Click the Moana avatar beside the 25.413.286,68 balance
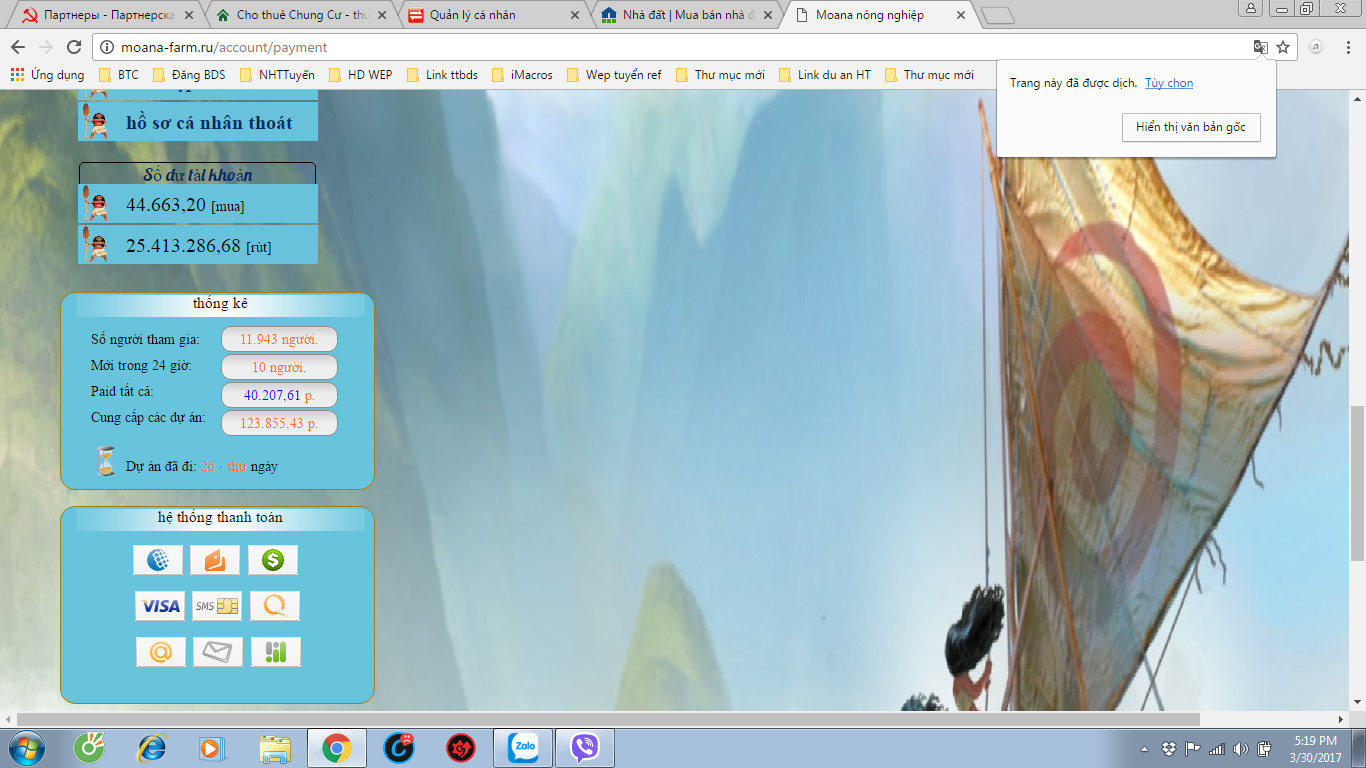This screenshot has height=768, width=1366. coord(97,244)
